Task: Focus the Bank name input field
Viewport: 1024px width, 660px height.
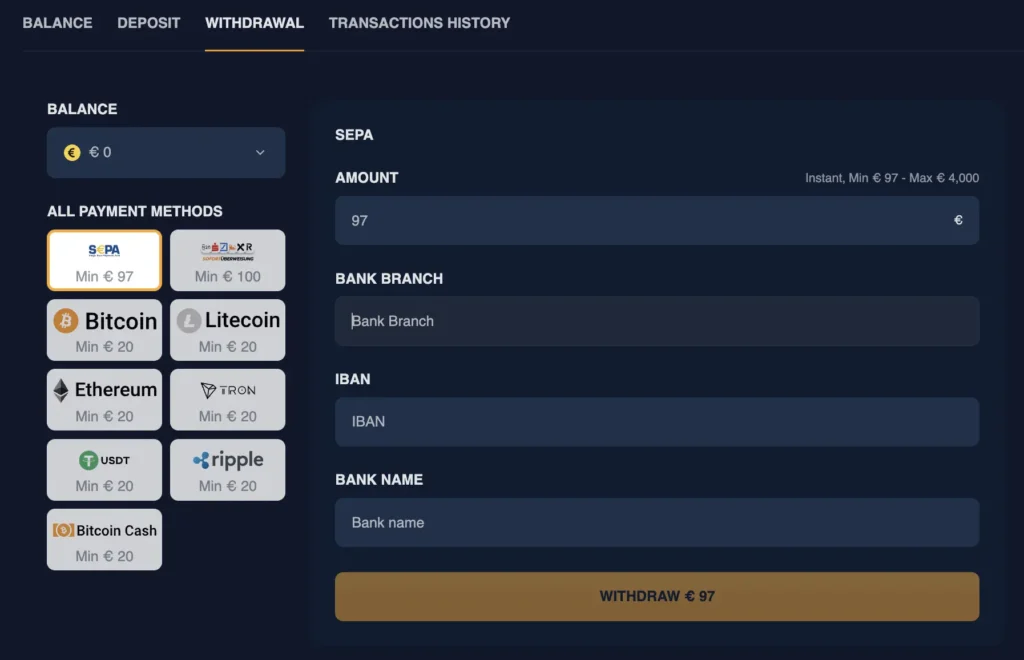Action: 657,522
